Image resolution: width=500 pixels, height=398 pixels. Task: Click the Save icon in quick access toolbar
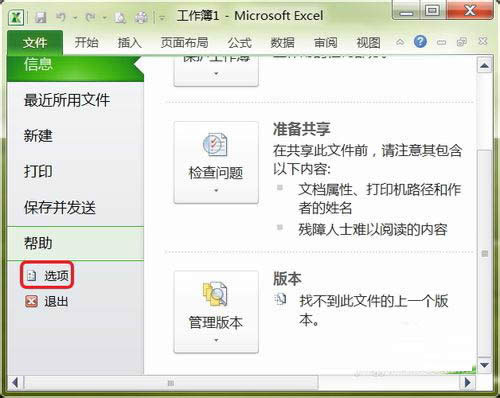(41, 17)
